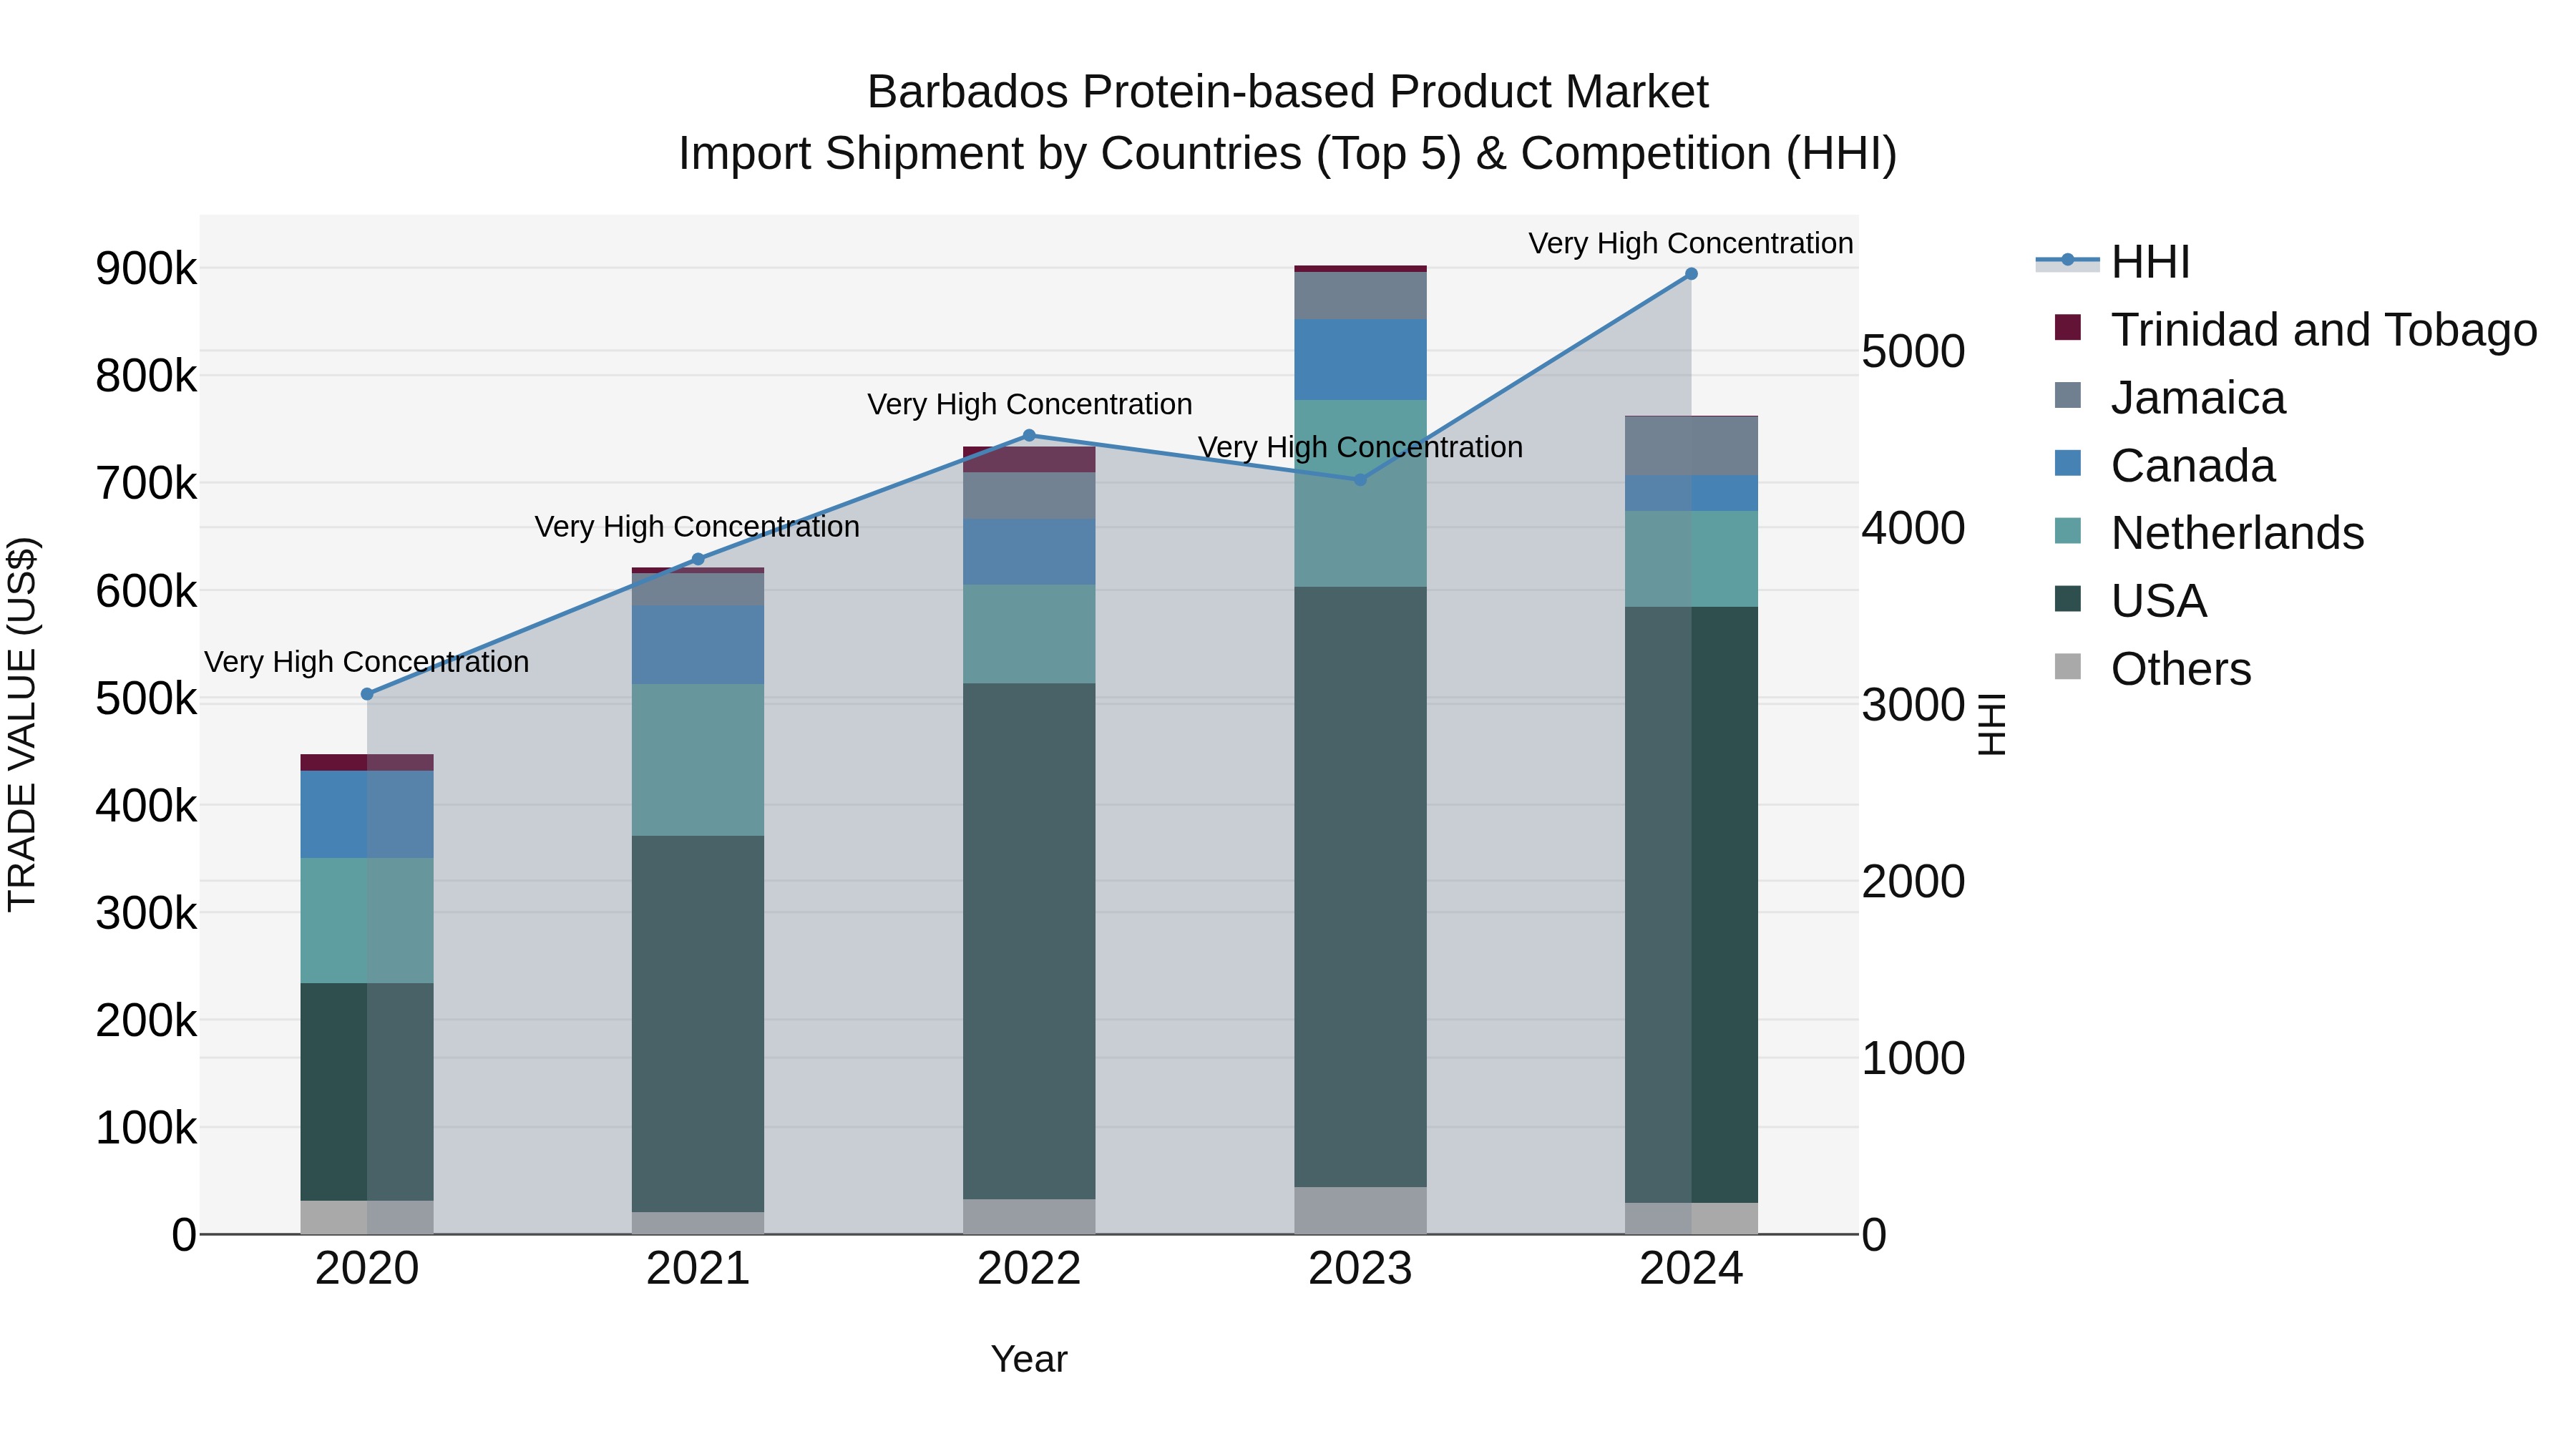Click the Year axis title
The width and height of the screenshot is (2576, 1449).
coord(1029,1359)
